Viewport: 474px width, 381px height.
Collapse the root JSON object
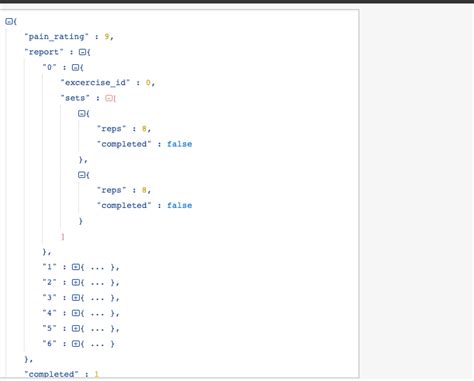click(9, 22)
